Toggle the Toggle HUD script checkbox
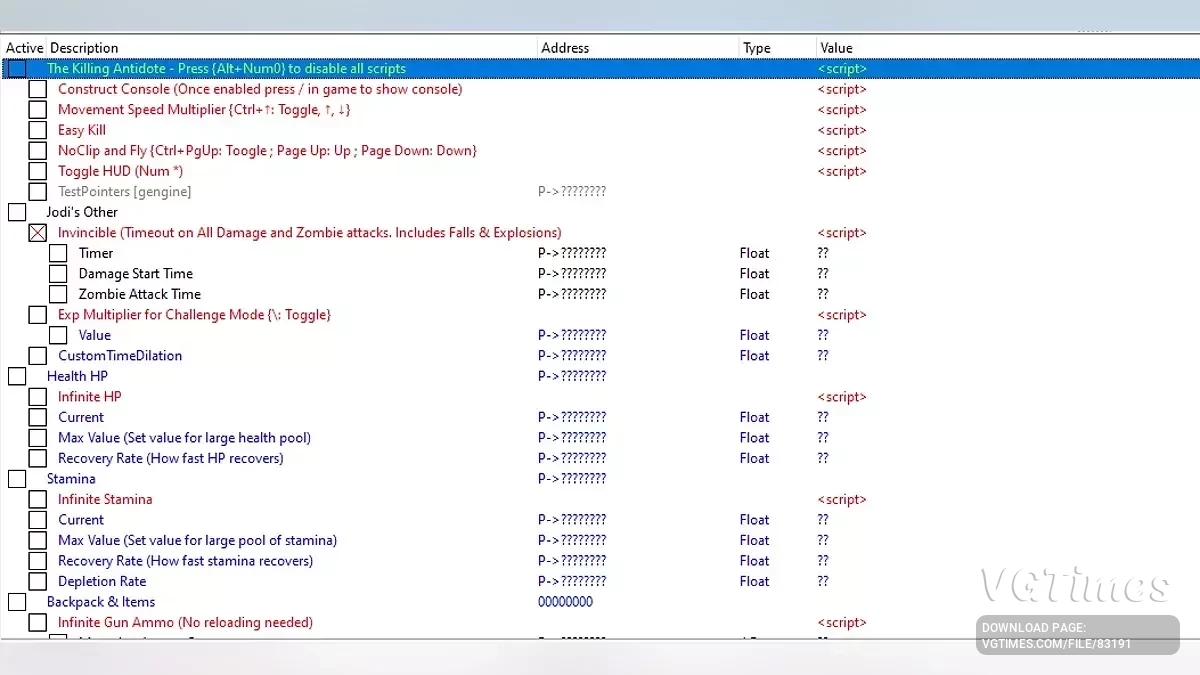This screenshot has height=675, width=1200. click(38, 171)
